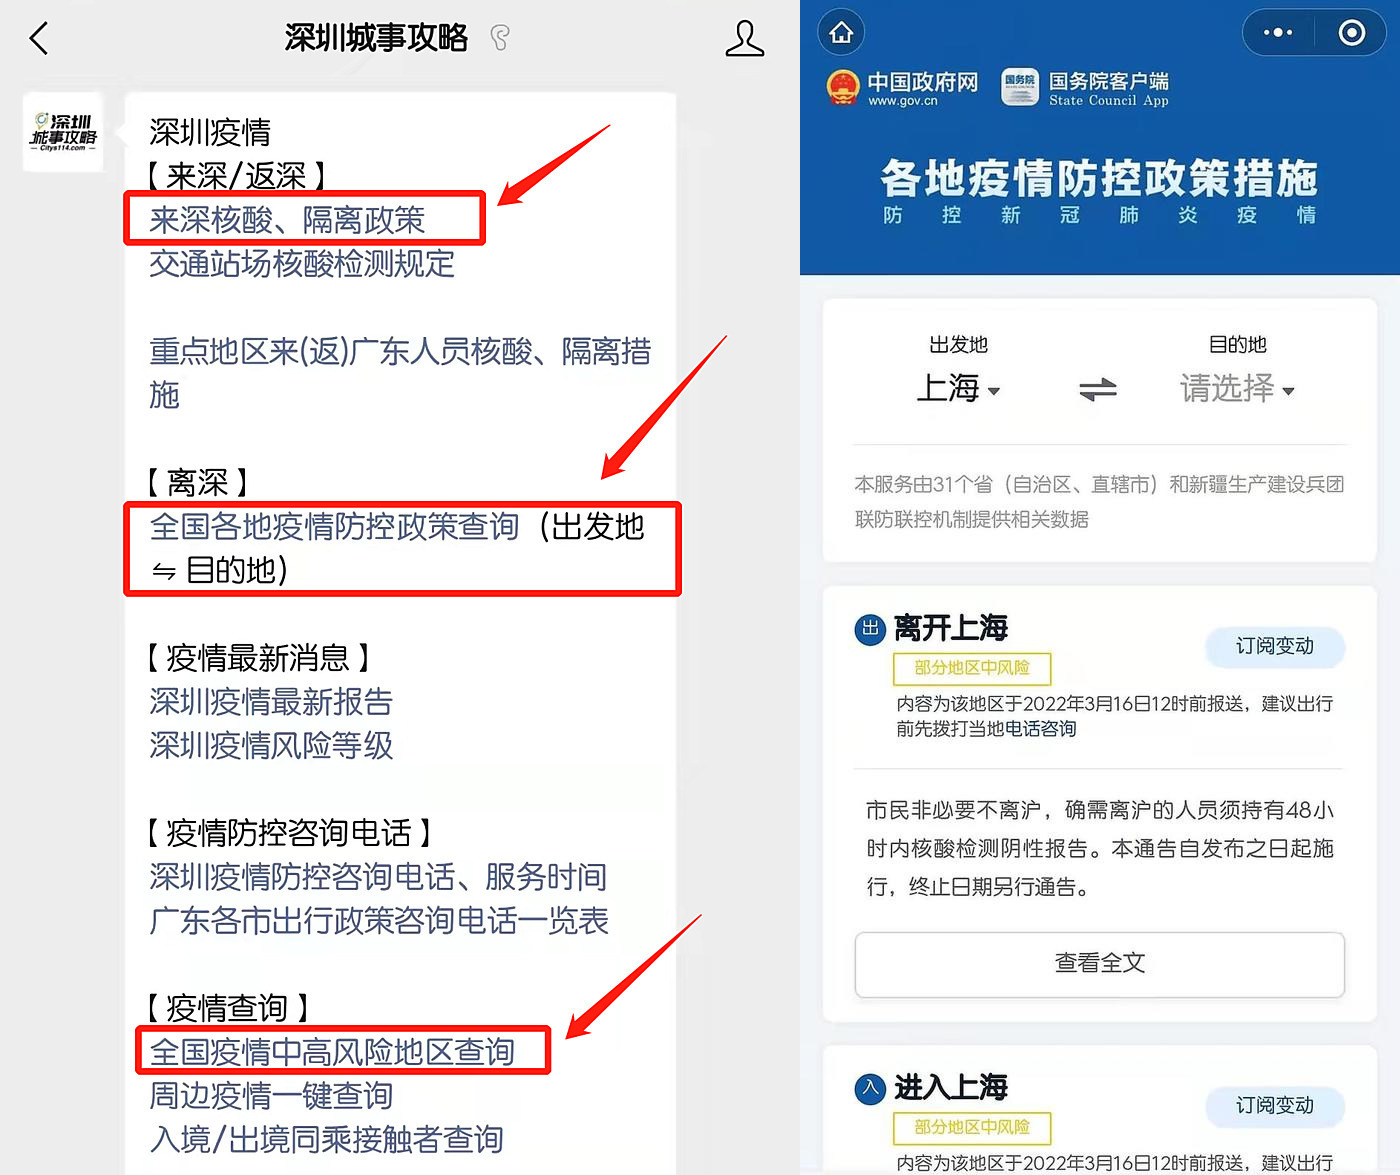This screenshot has width=1400, height=1175.
Task: Open the 来深核酸、隔离政策 link
Action: [287, 219]
